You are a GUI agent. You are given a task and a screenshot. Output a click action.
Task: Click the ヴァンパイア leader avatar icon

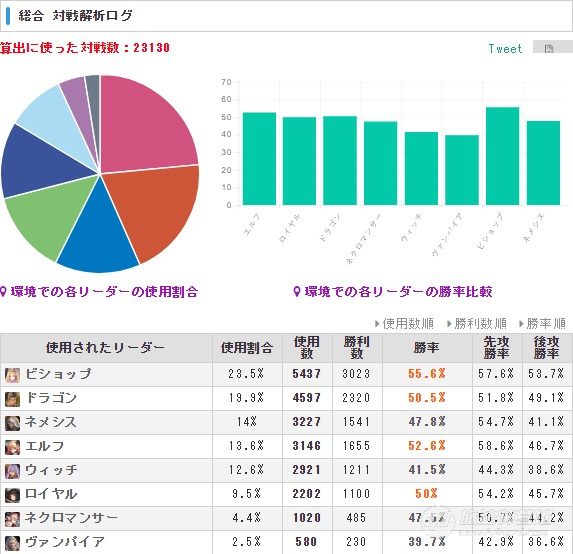pos(12,543)
